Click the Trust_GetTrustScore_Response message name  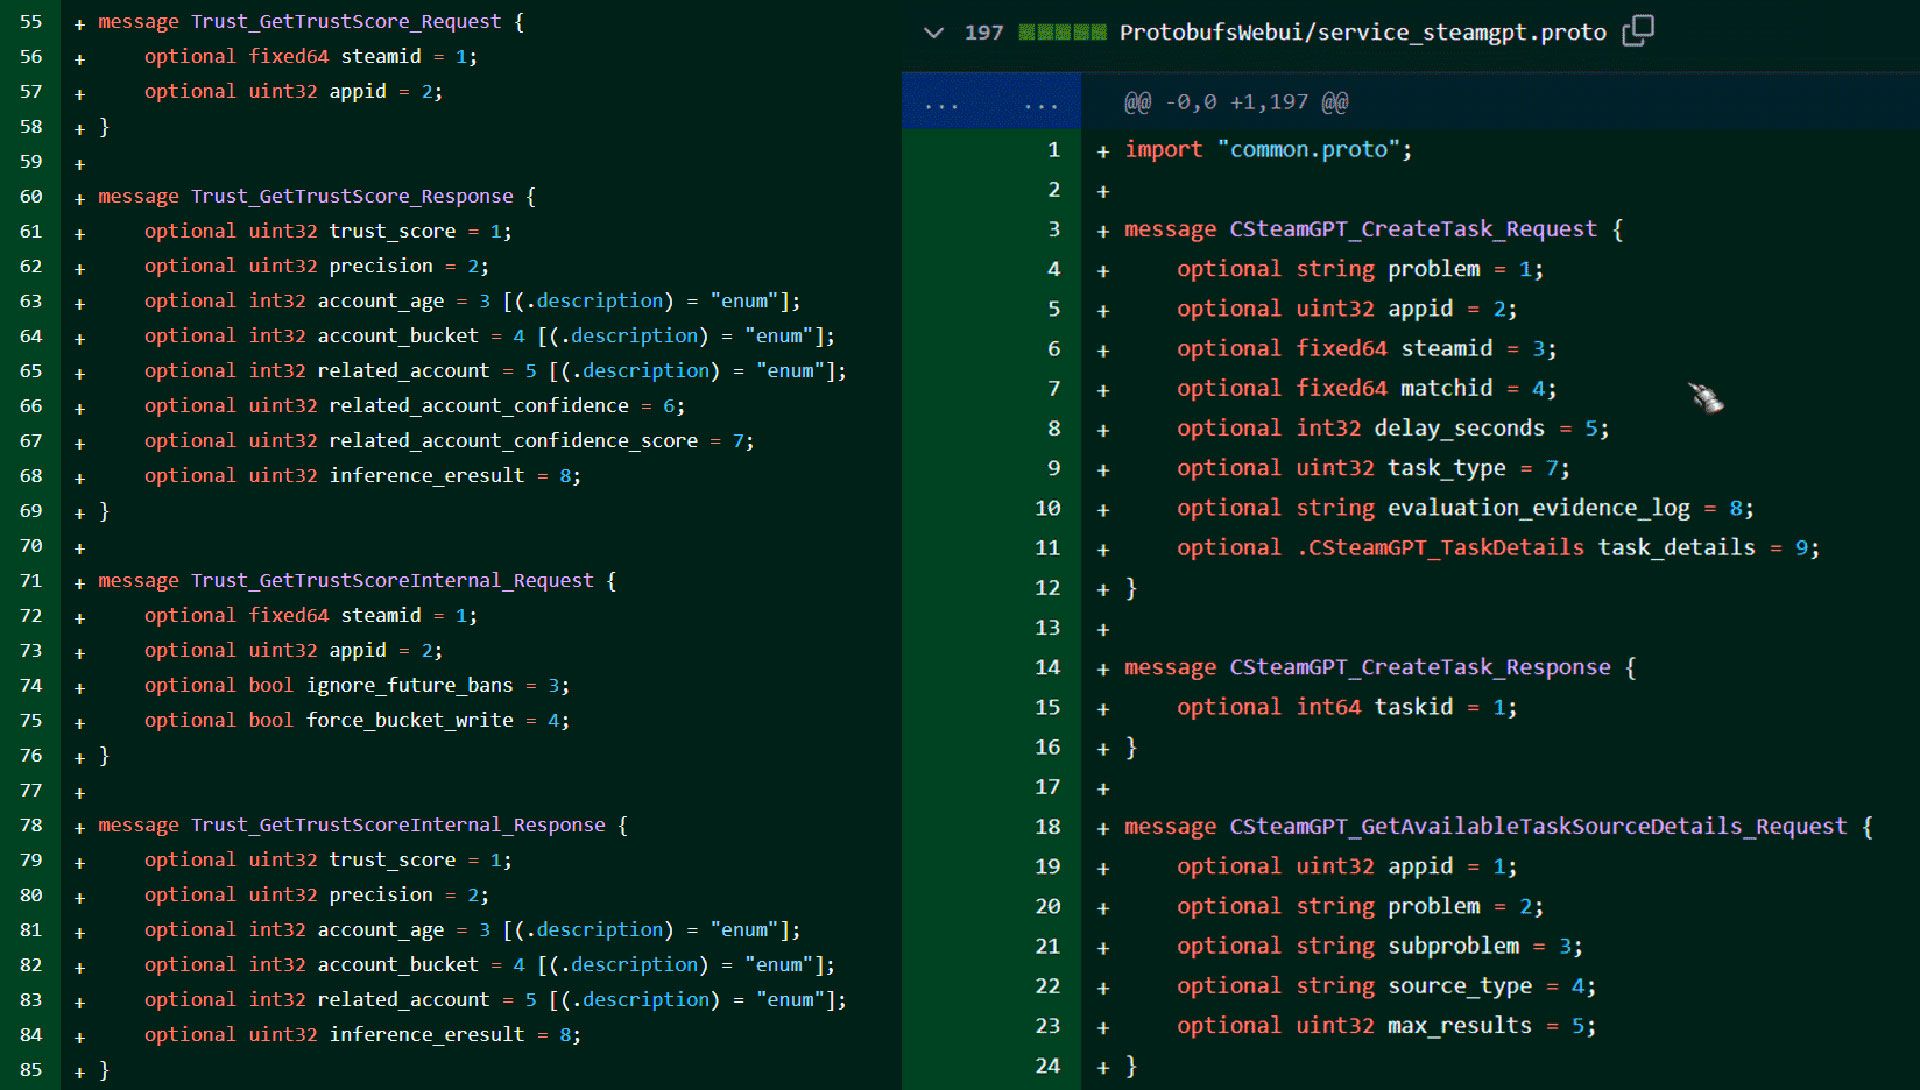[x=352, y=197]
